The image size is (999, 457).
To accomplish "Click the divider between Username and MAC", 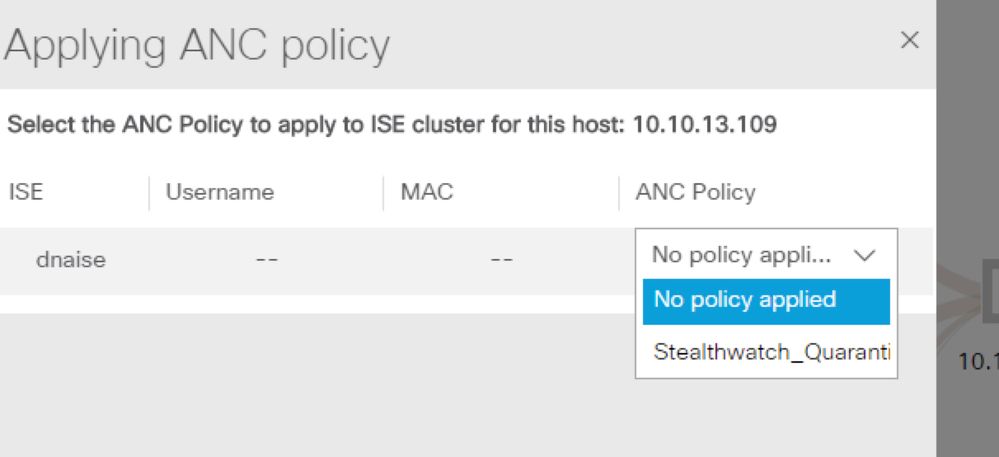I will click(x=384, y=193).
